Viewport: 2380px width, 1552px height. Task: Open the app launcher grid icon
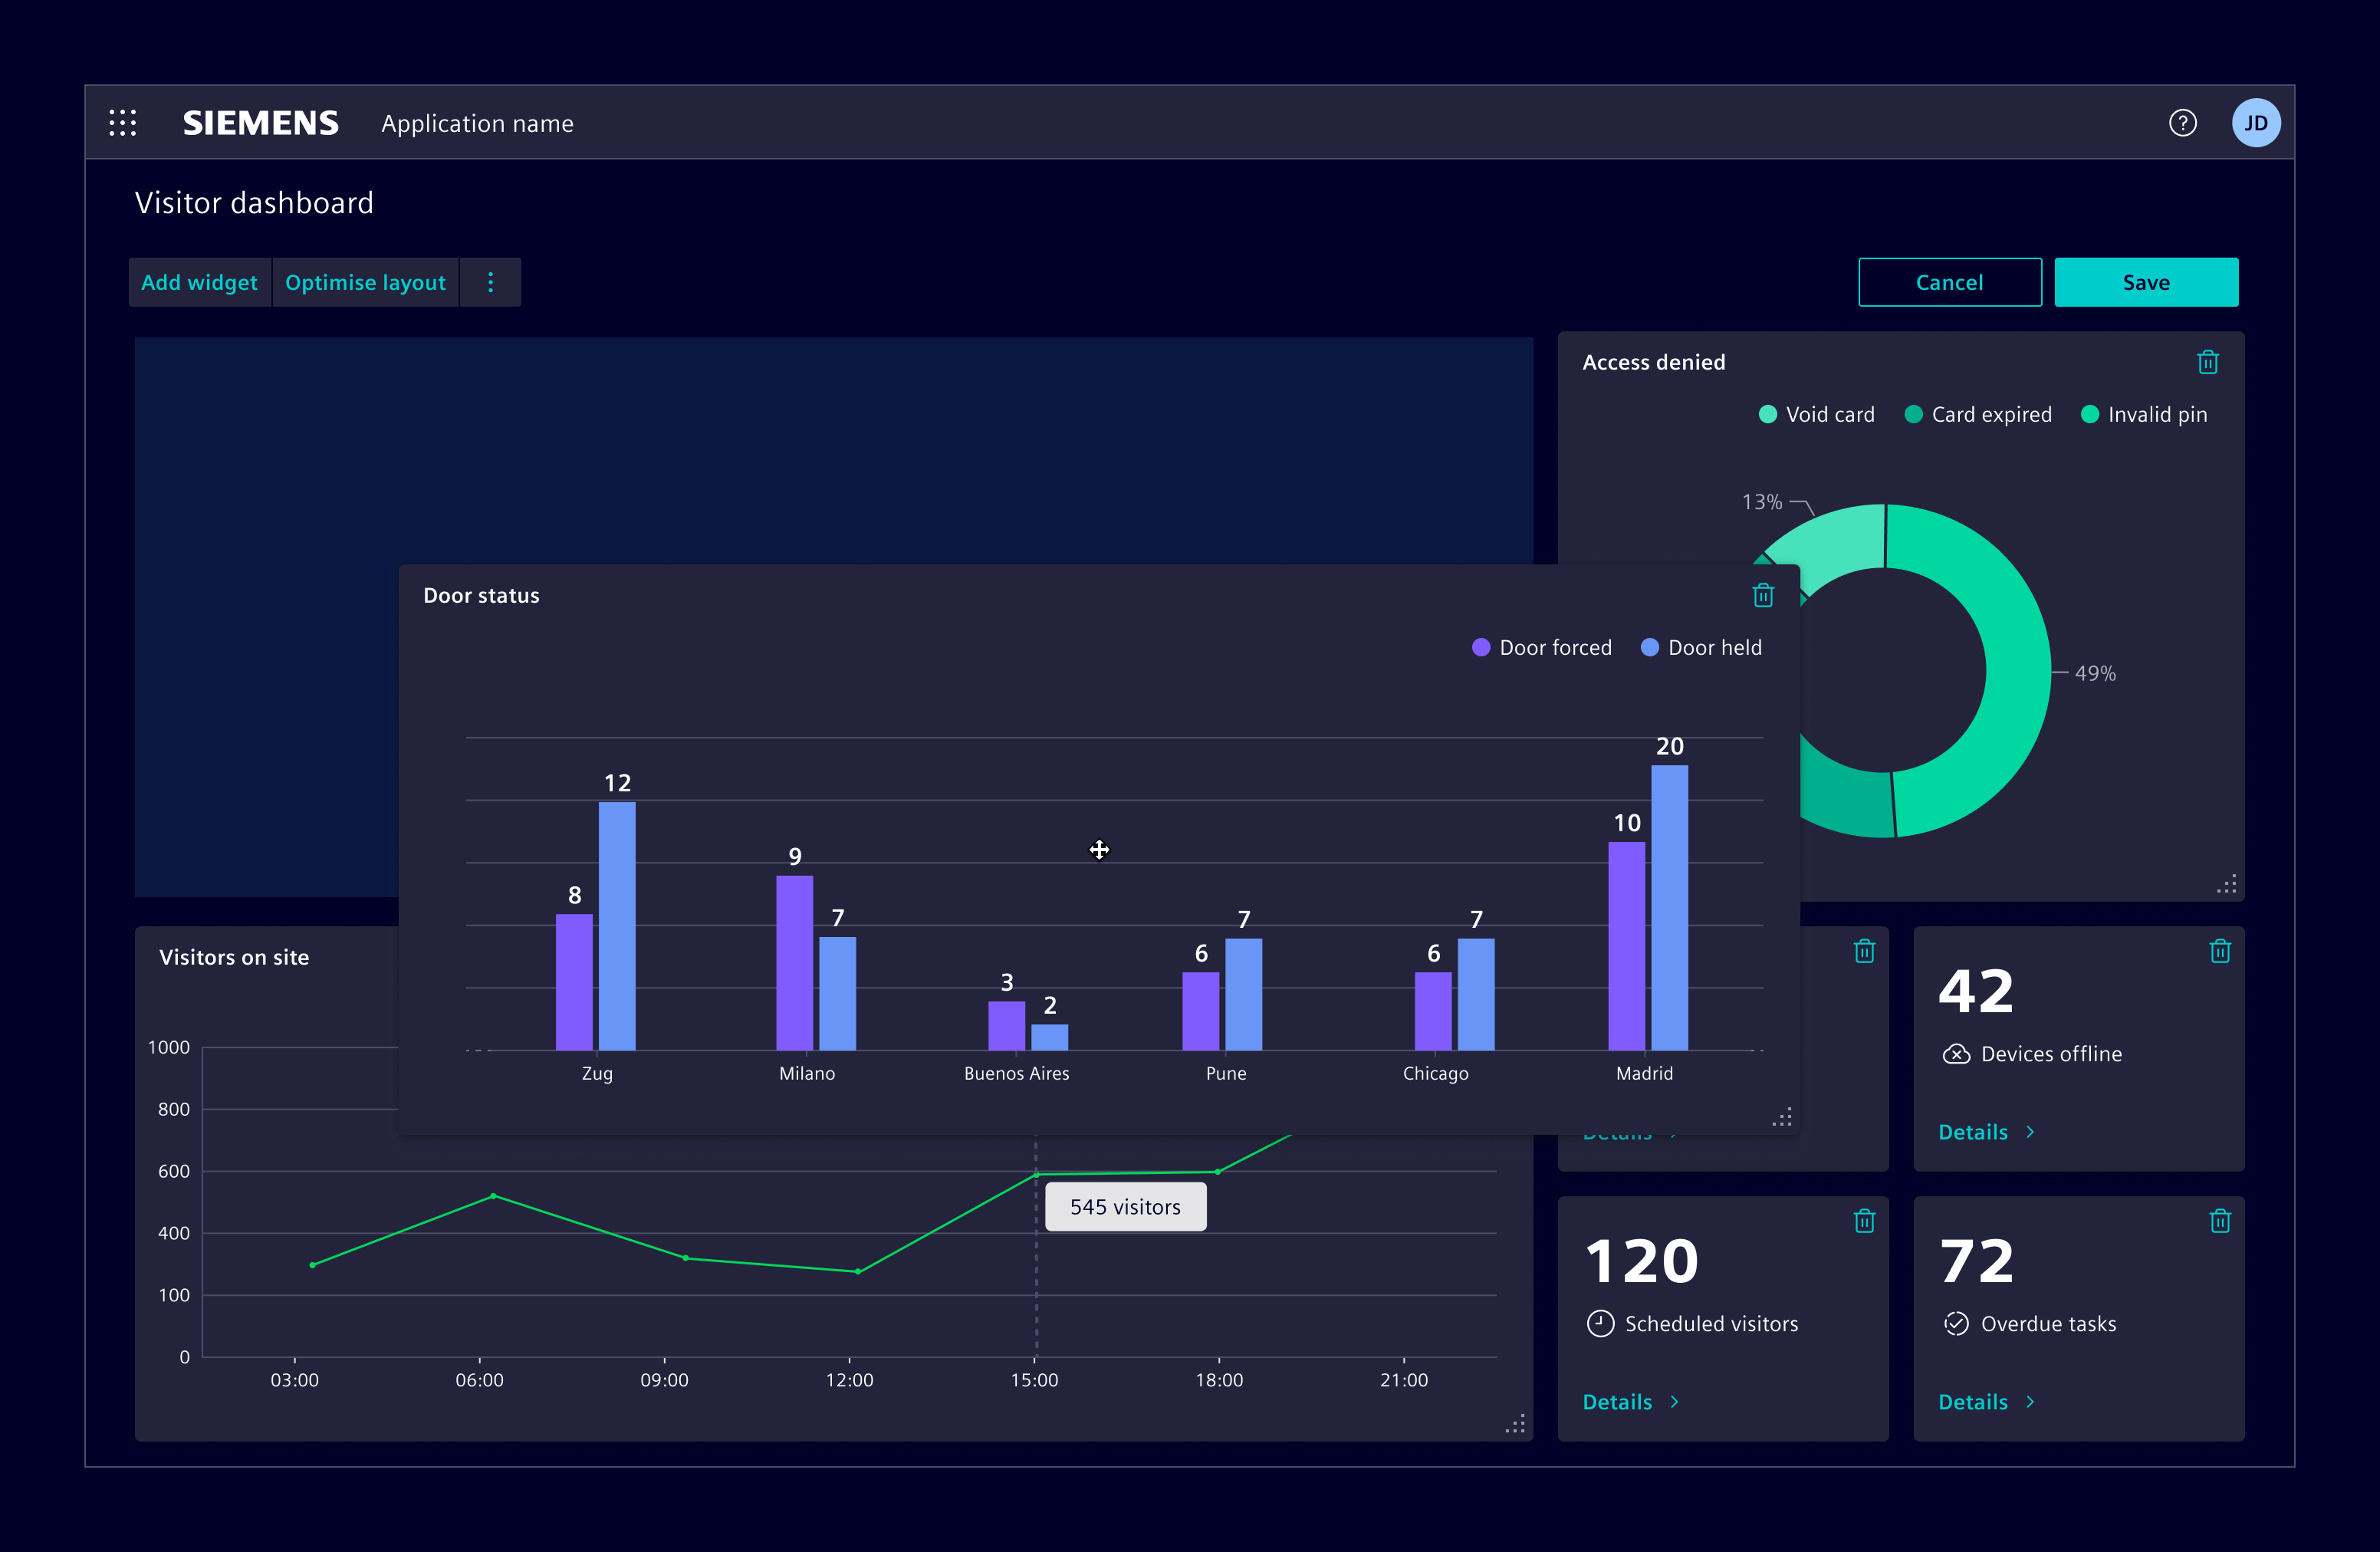click(x=123, y=122)
